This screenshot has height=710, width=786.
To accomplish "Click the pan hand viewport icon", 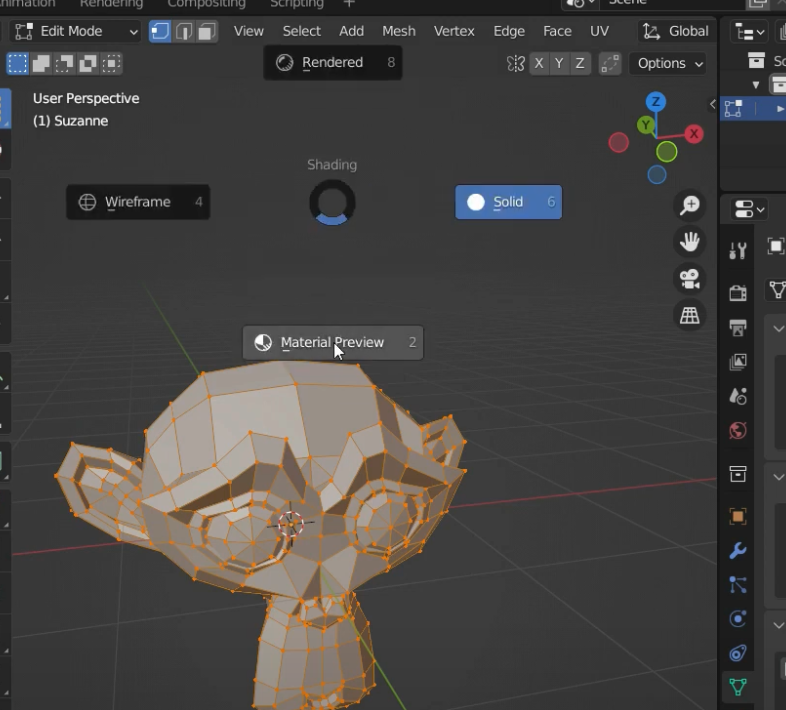I will pyautogui.click(x=689, y=241).
